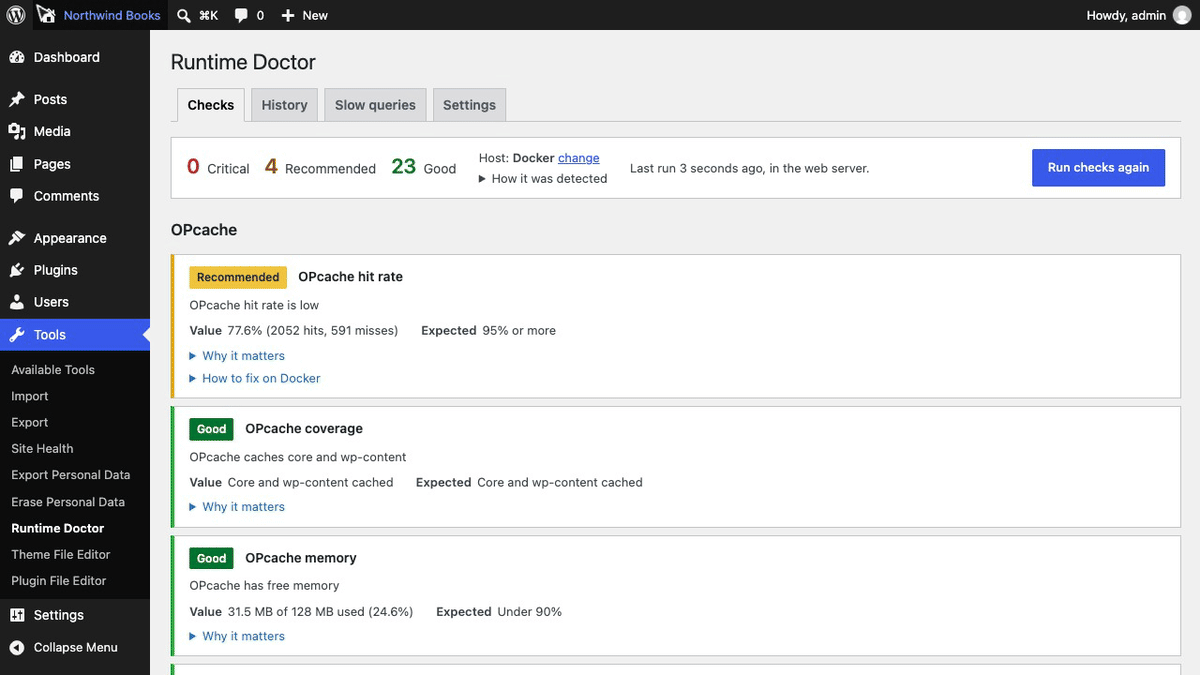Image resolution: width=1200 pixels, height=675 pixels.
Task: Click the Good badge on OPcache memory
Action: tap(211, 558)
